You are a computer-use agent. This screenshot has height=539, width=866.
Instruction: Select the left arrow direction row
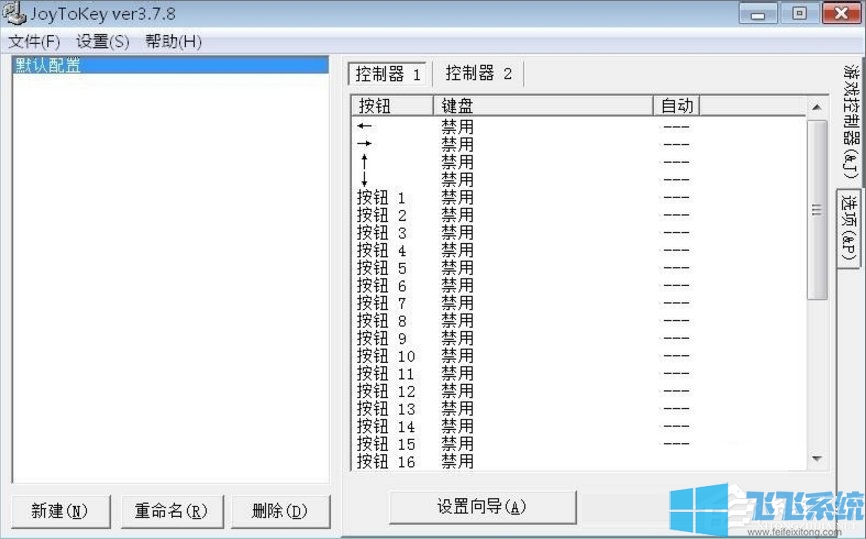pos(365,126)
